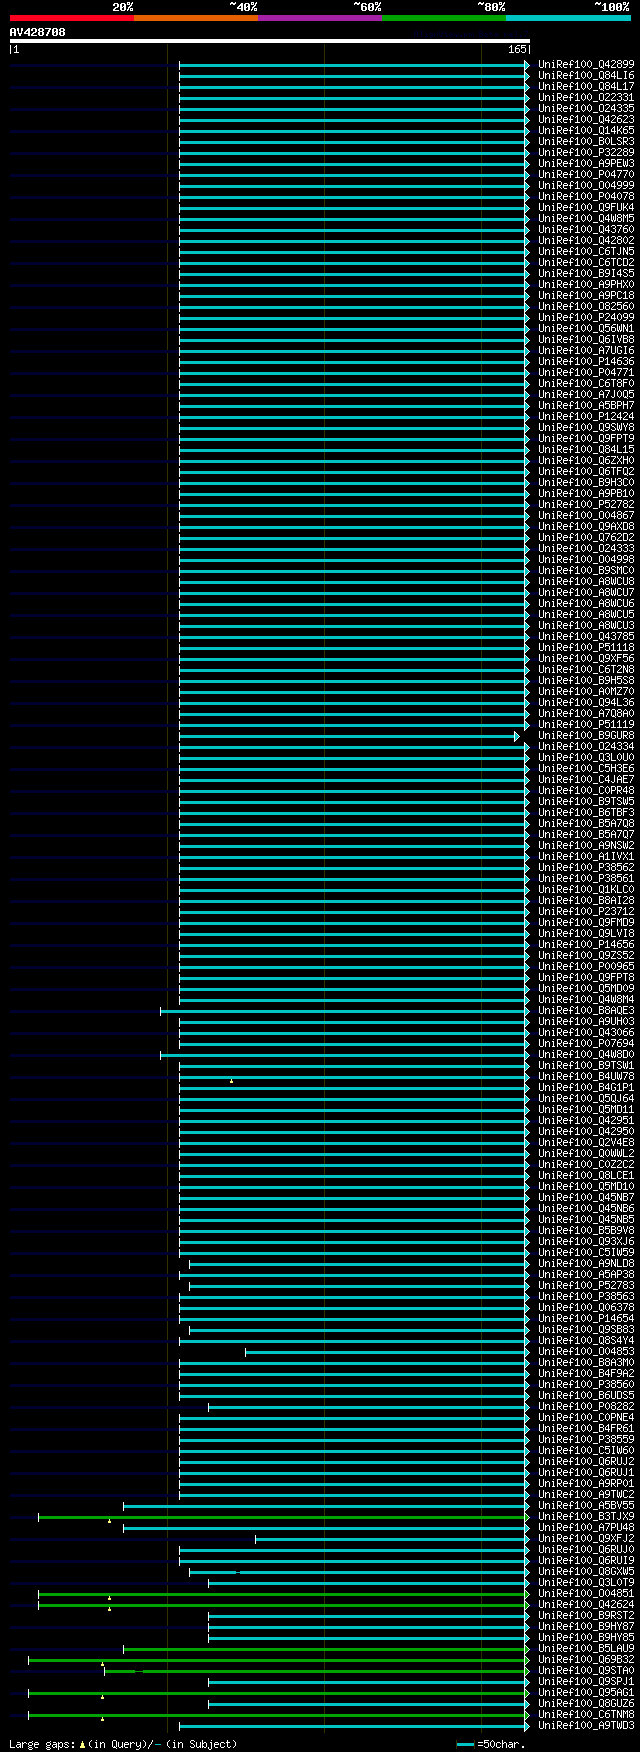Screen dimensions: 640x1752
Task: Pick the UniRef100_O04867 hit name
Action: 586,516
